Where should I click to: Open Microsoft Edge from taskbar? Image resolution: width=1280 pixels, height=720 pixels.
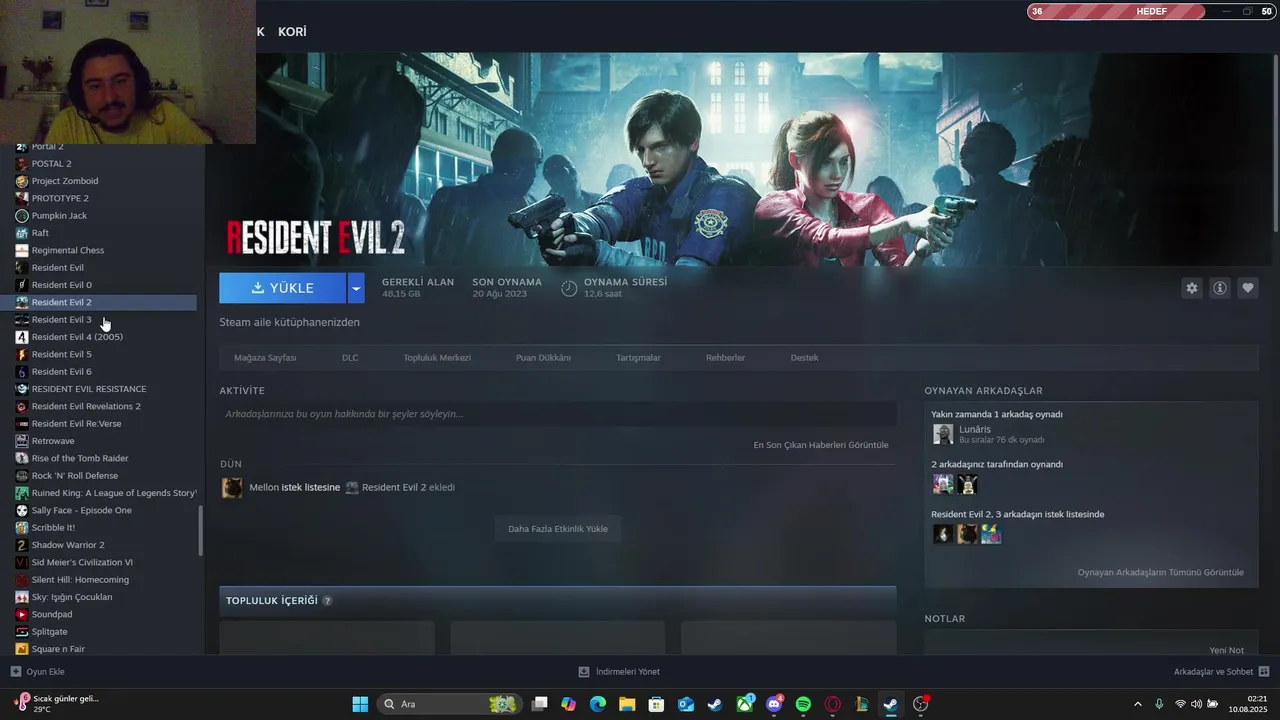point(598,704)
